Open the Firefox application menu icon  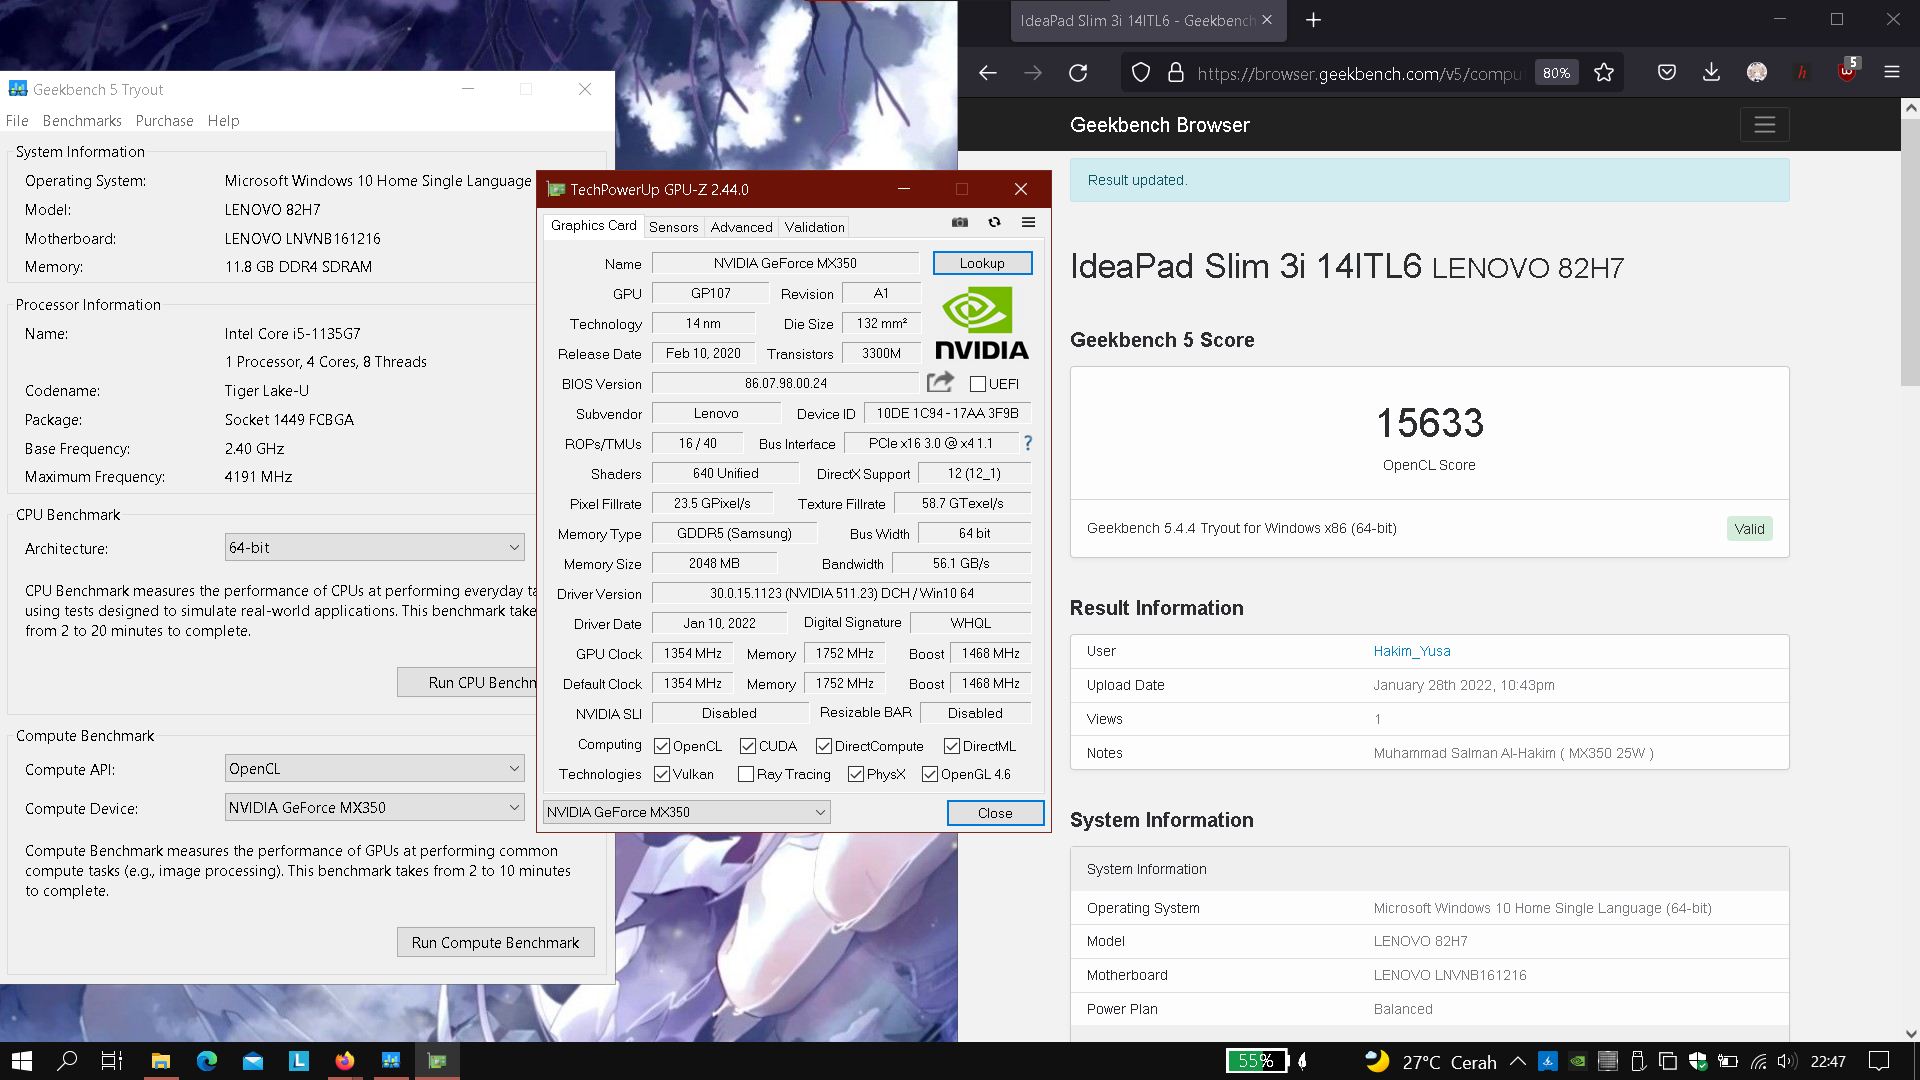pos(1892,72)
